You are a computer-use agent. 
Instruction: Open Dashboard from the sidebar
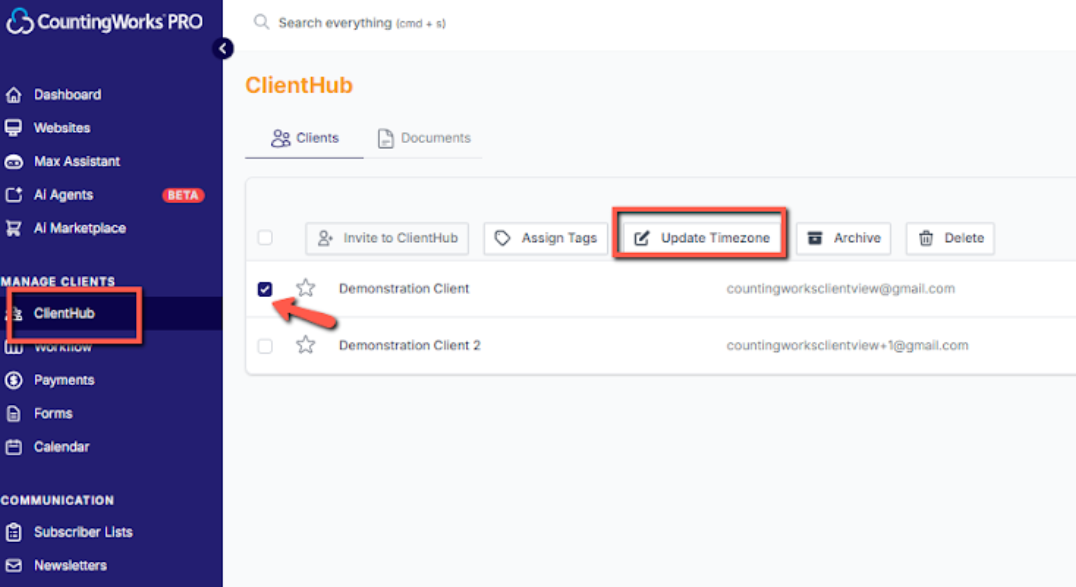coord(67,95)
